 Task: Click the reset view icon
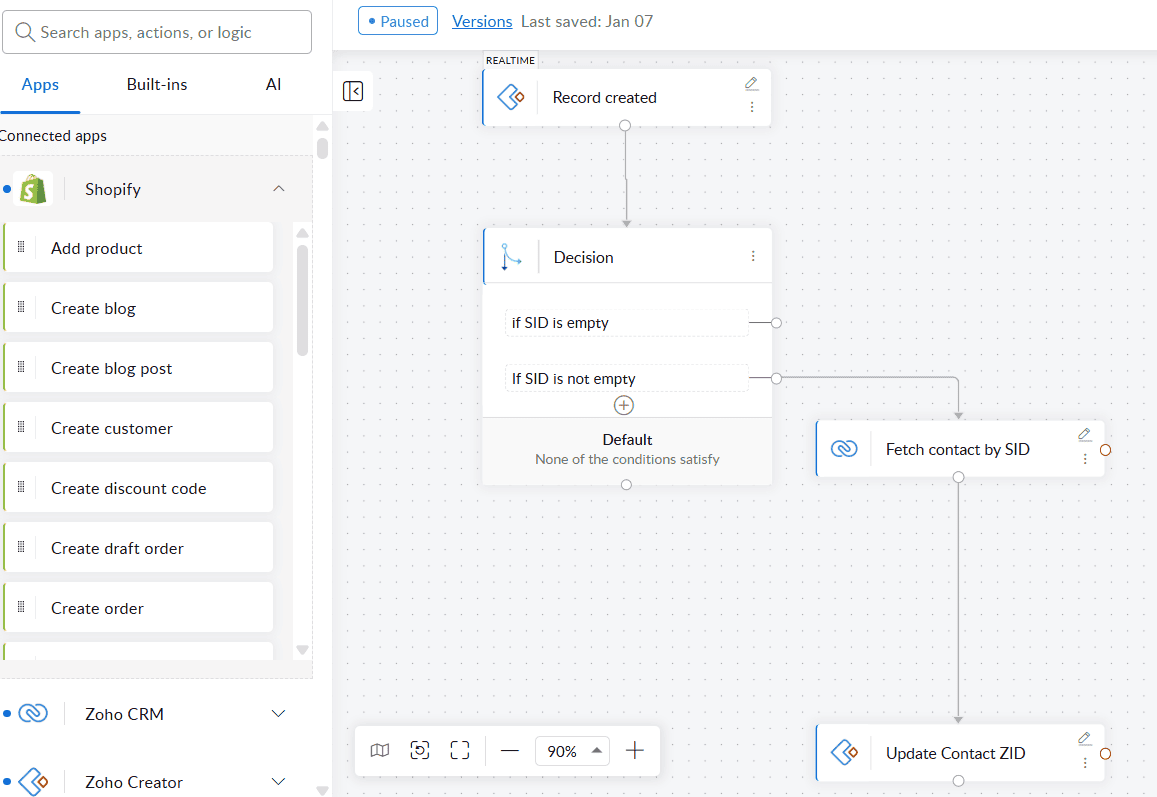coord(420,751)
